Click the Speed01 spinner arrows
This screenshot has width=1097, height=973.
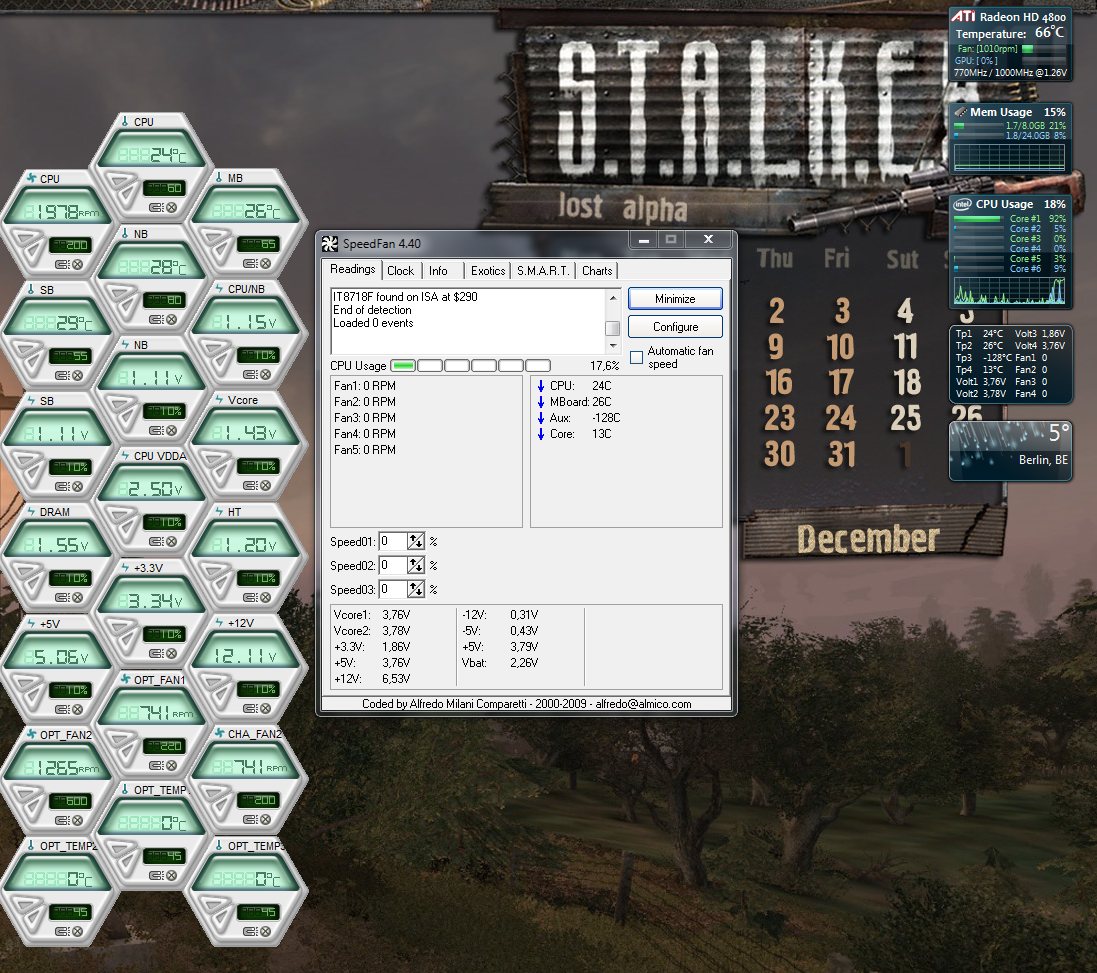click(x=416, y=541)
